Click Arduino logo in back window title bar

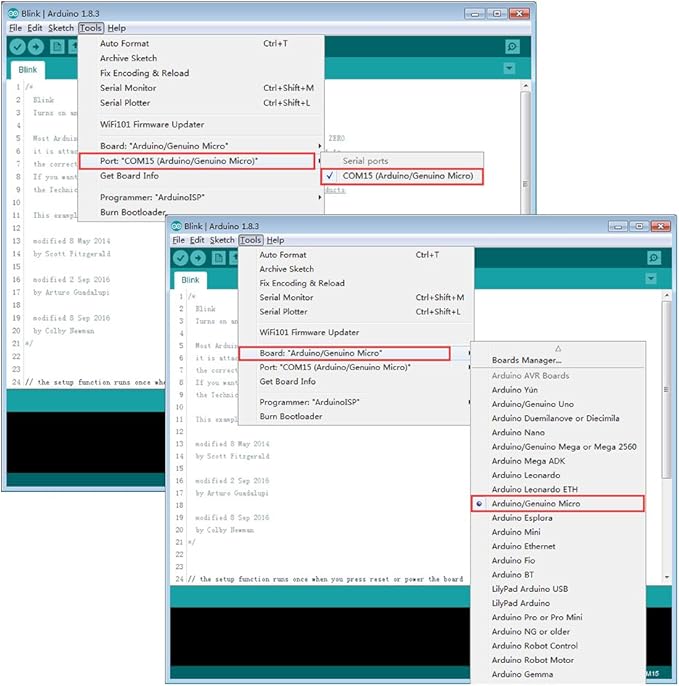[13, 13]
